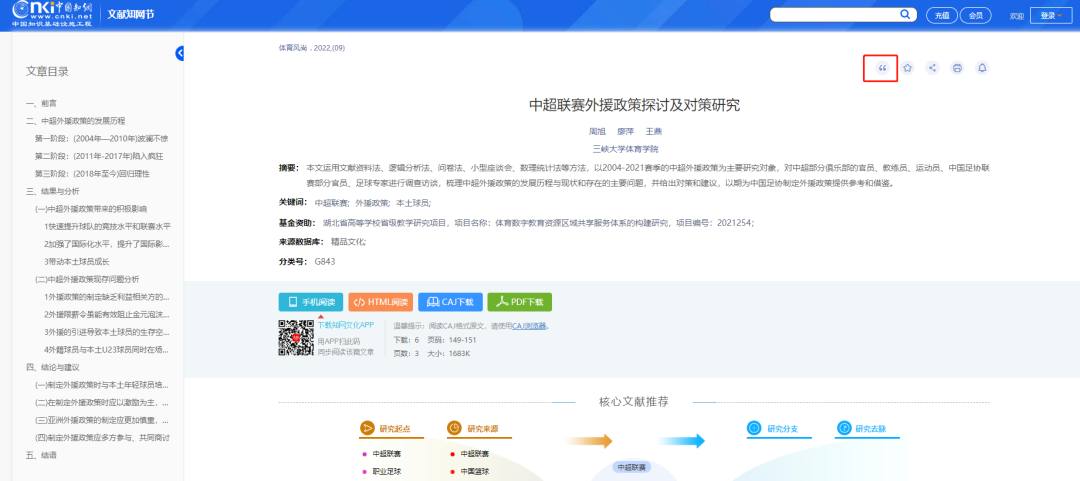Screen dimensions: 1080x481
Task: Click the 研究起点 label
Action: tap(395, 429)
